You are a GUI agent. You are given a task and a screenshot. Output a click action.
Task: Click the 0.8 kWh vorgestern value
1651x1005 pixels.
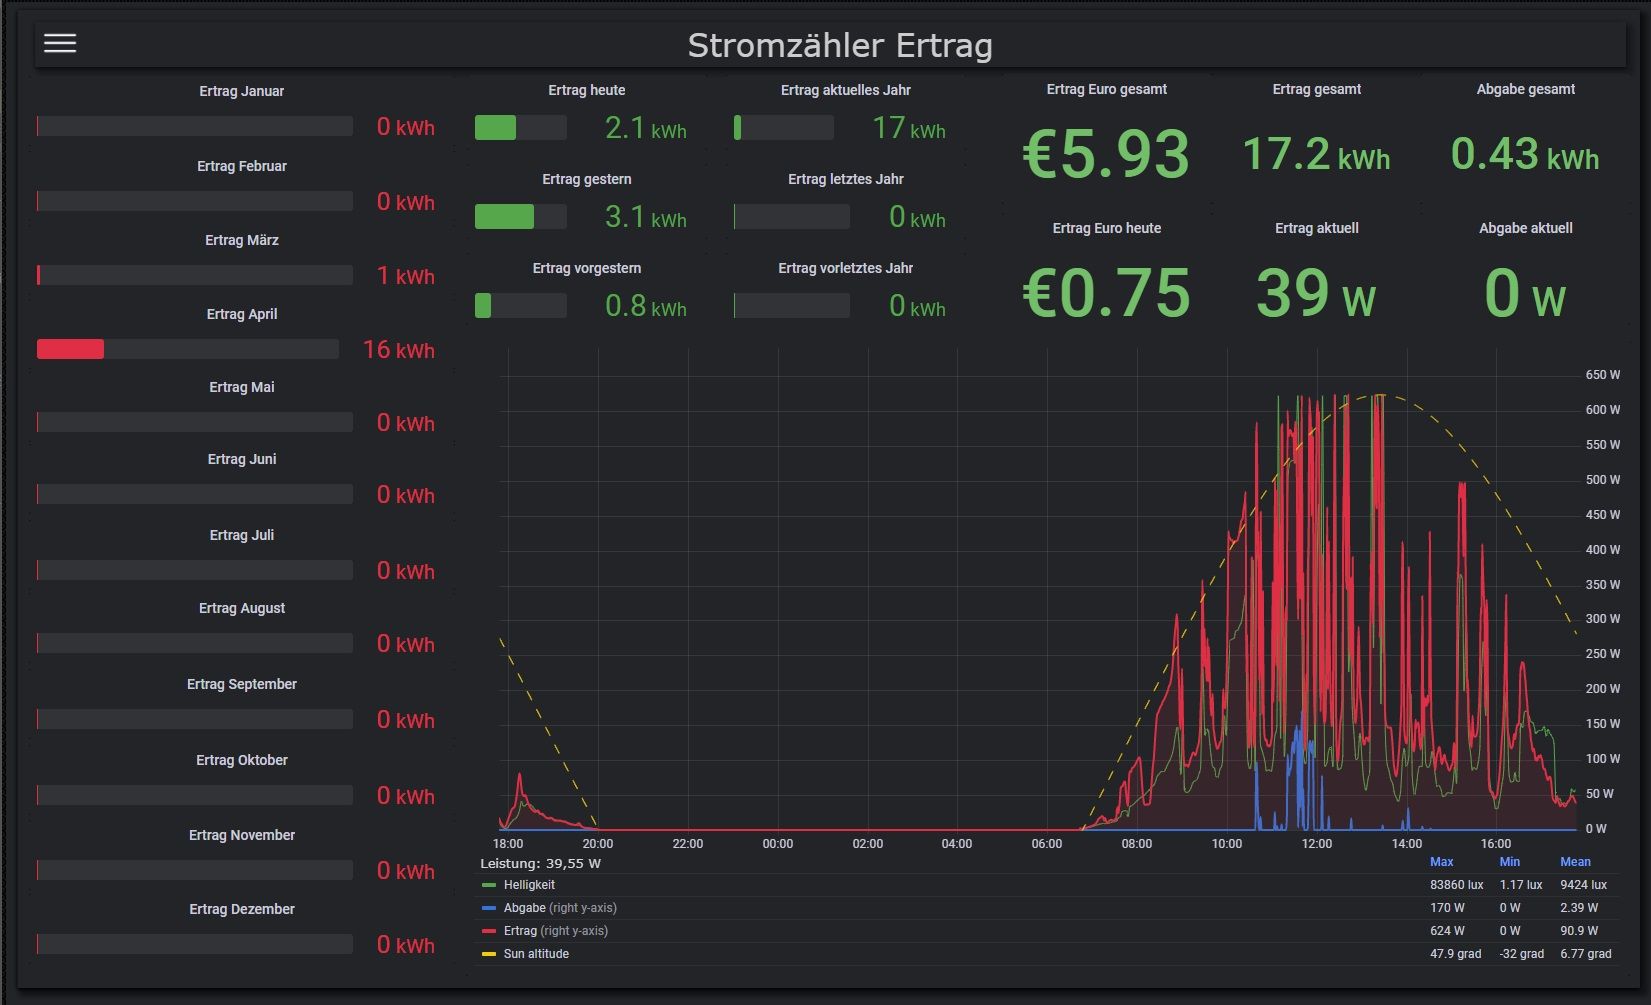646,306
